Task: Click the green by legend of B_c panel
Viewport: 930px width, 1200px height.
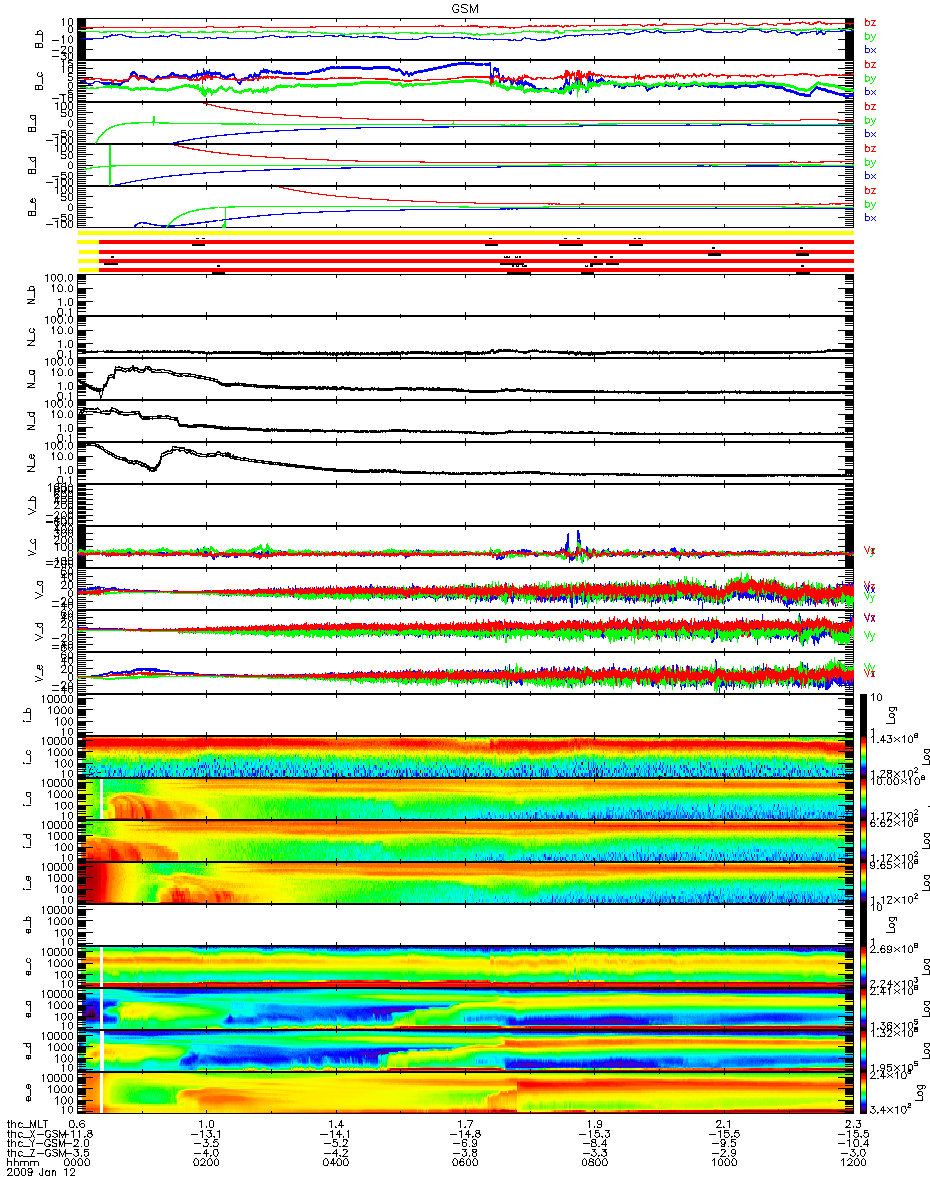Action: pos(870,78)
